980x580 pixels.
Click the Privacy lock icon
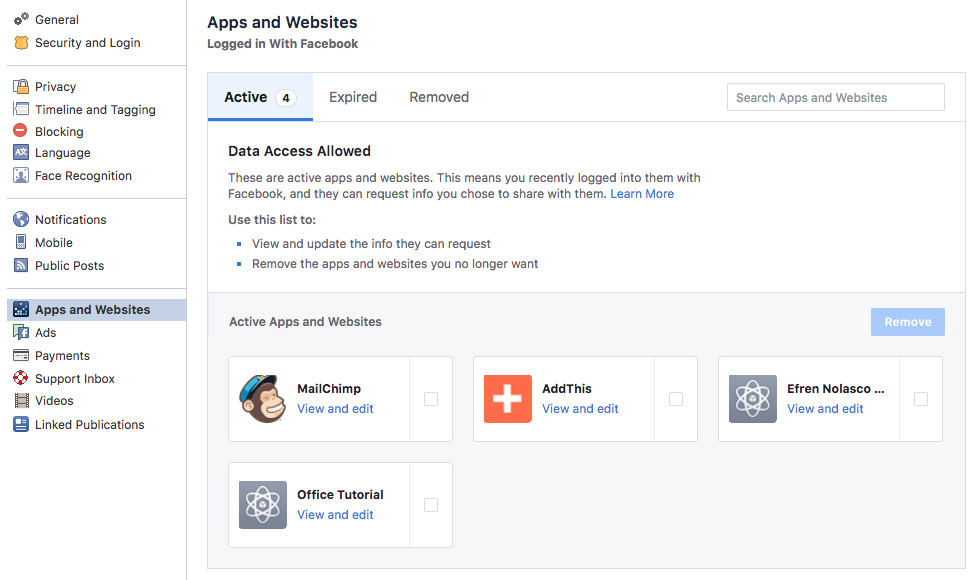[x=21, y=86]
